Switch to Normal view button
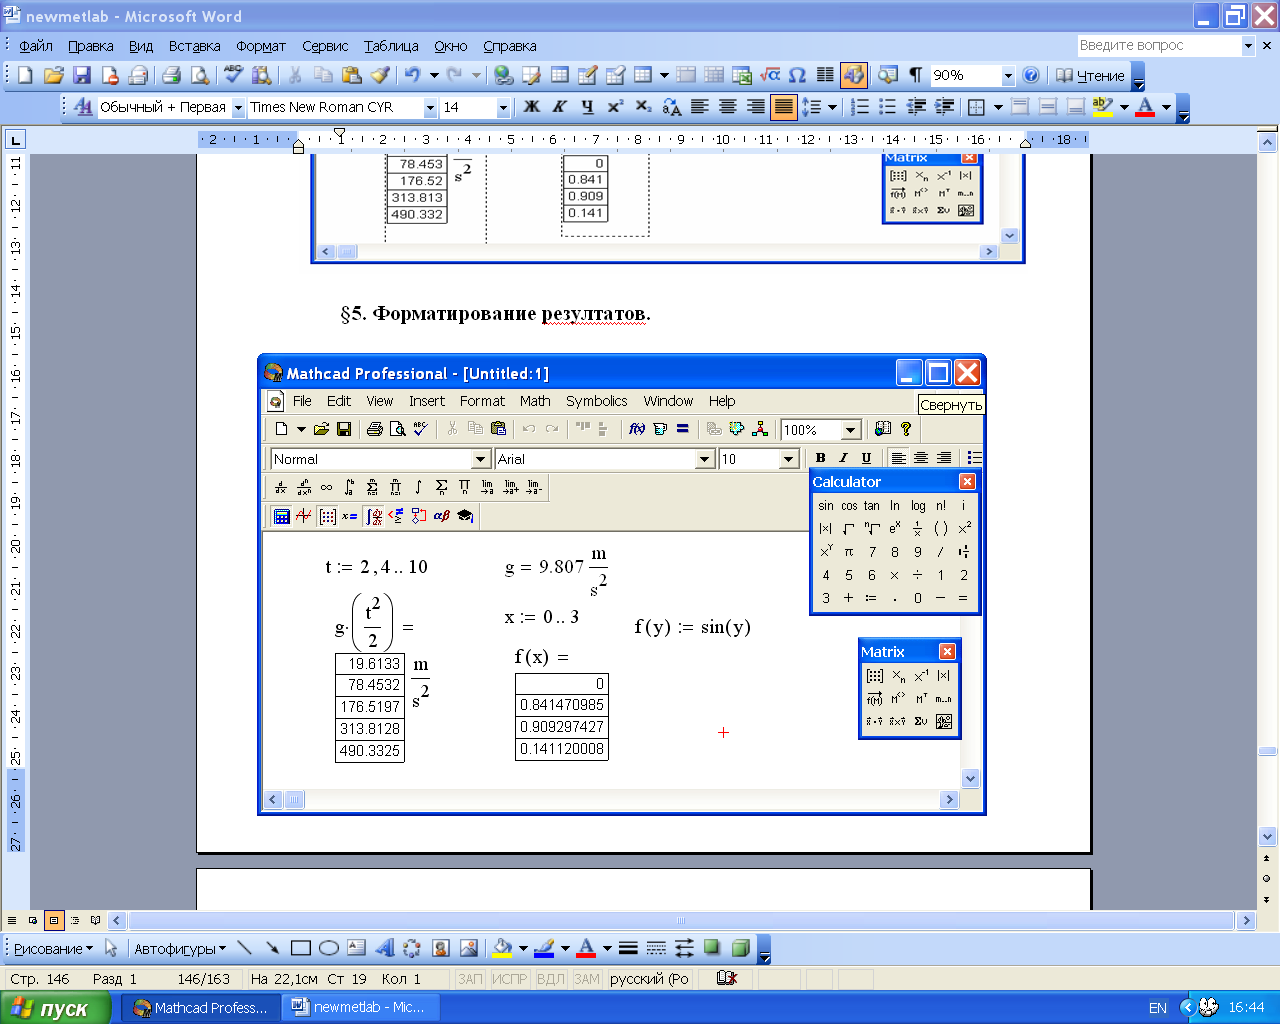1280x1024 pixels. coord(12,920)
